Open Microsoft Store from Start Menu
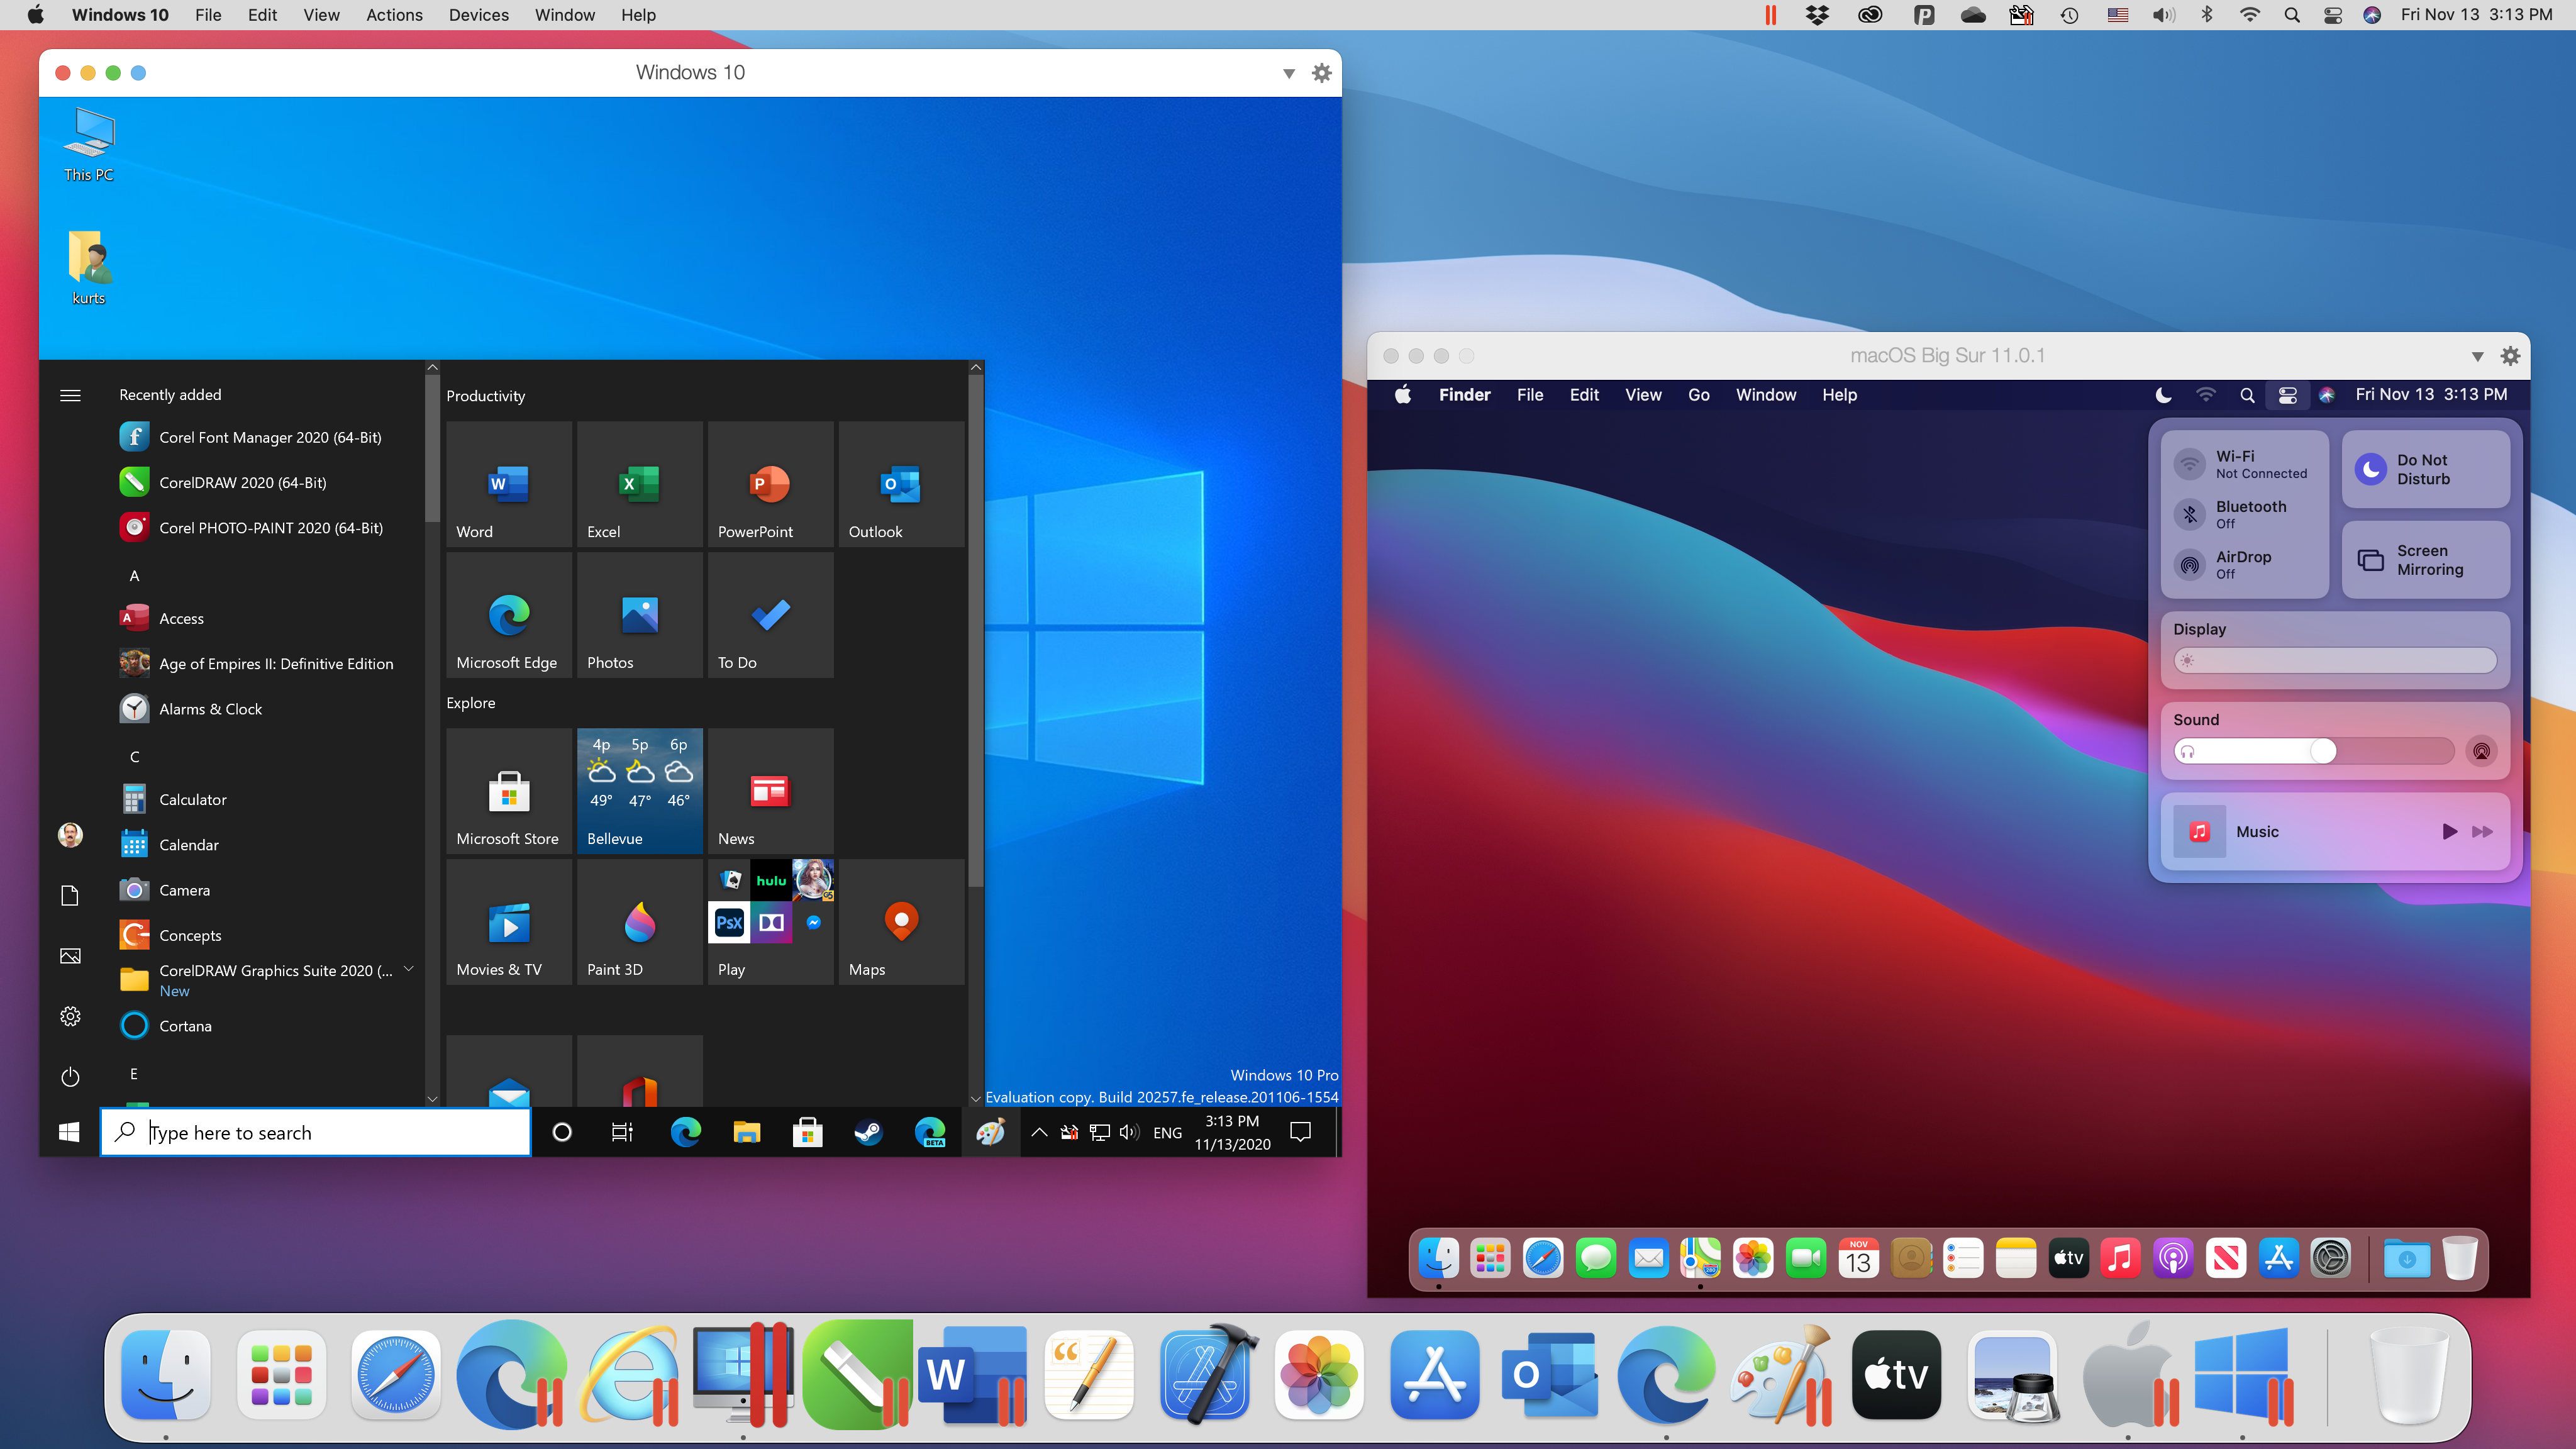 [508, 789]
